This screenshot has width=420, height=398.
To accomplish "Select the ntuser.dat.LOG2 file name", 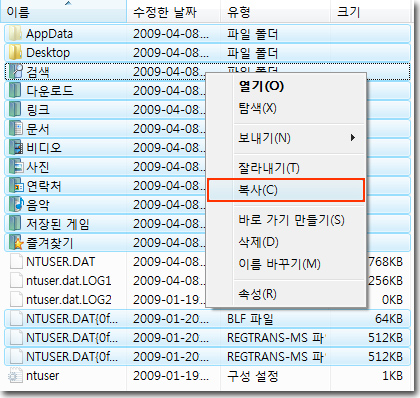I will (x=69, y=300).
